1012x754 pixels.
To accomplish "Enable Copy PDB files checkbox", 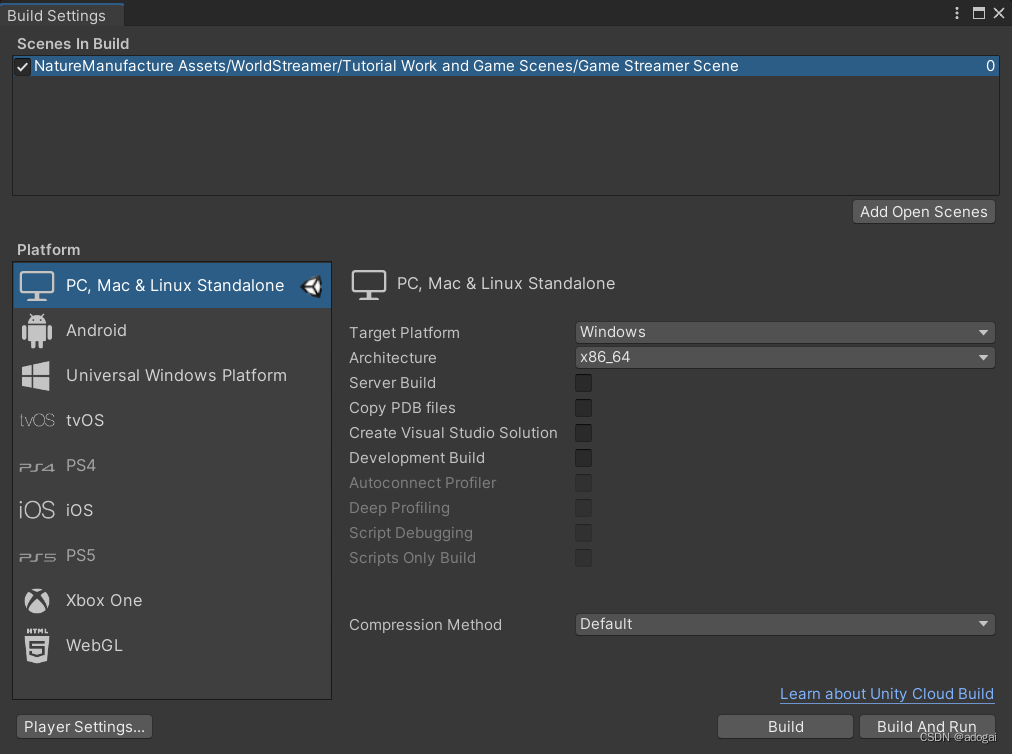I will click(x=583, y=408).
